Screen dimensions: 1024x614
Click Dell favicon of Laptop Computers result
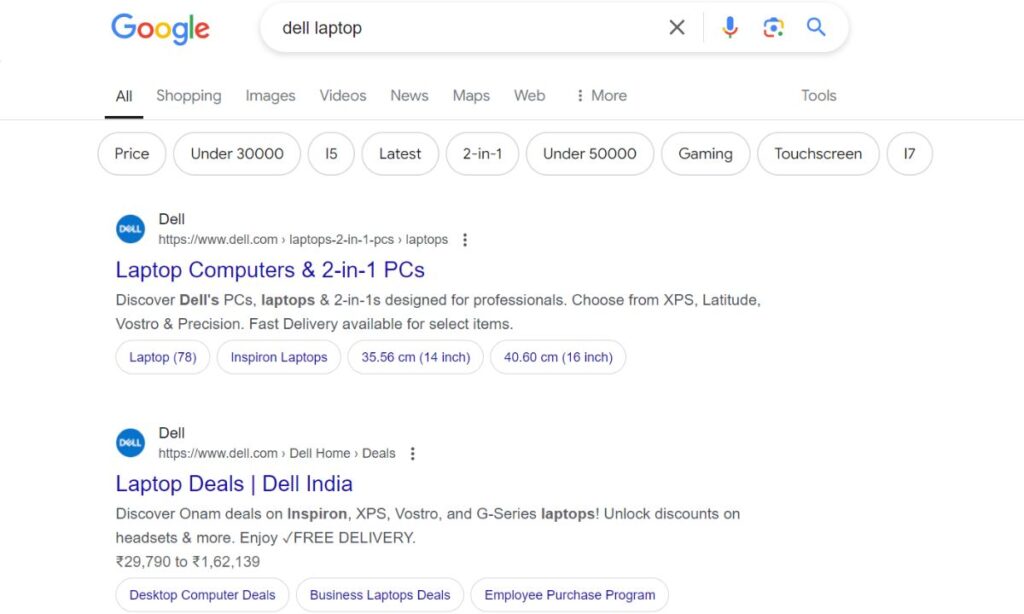pyautogui.click(x=131, y=229)
